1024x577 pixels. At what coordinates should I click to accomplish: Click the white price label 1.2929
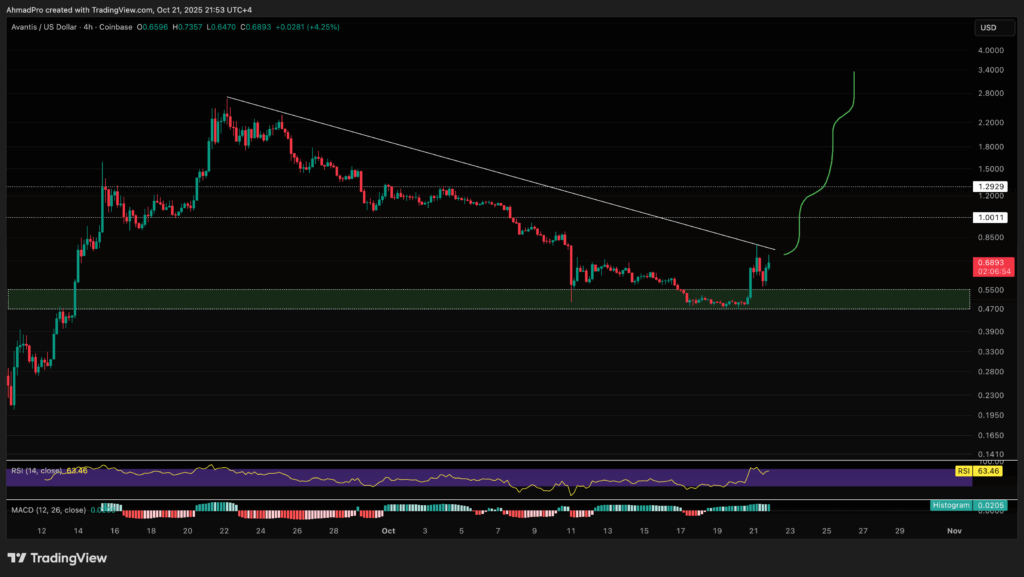tap(992, 186)
